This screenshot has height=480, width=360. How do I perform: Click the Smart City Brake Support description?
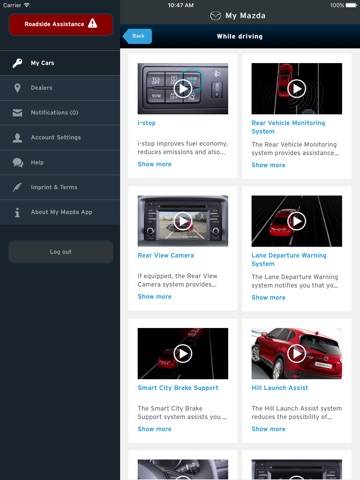(182, 412)
